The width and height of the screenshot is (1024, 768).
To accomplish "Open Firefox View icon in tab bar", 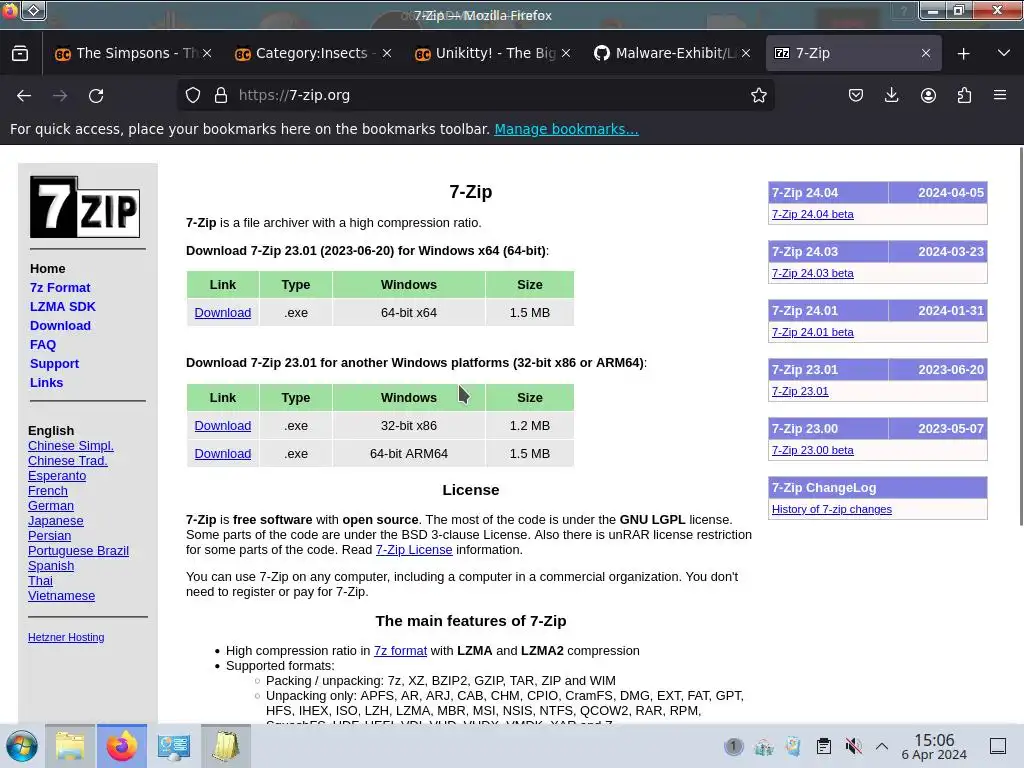I will [x=20, y=54].
